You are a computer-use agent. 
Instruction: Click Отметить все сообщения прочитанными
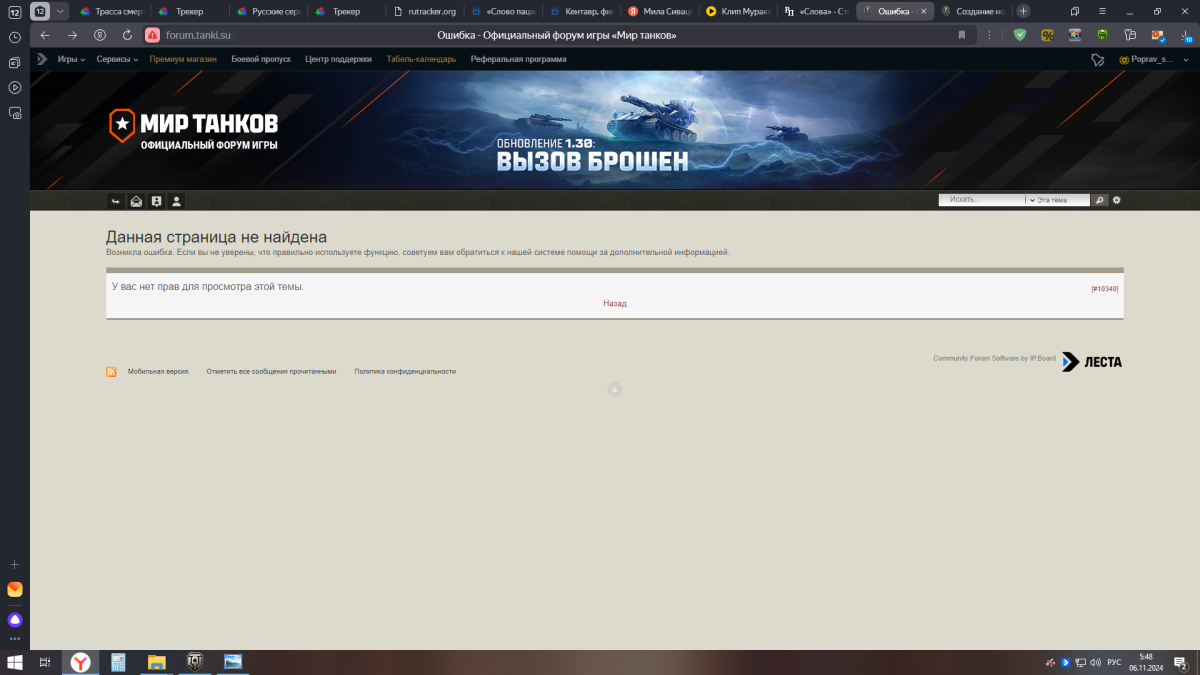[x=271, y=371]
